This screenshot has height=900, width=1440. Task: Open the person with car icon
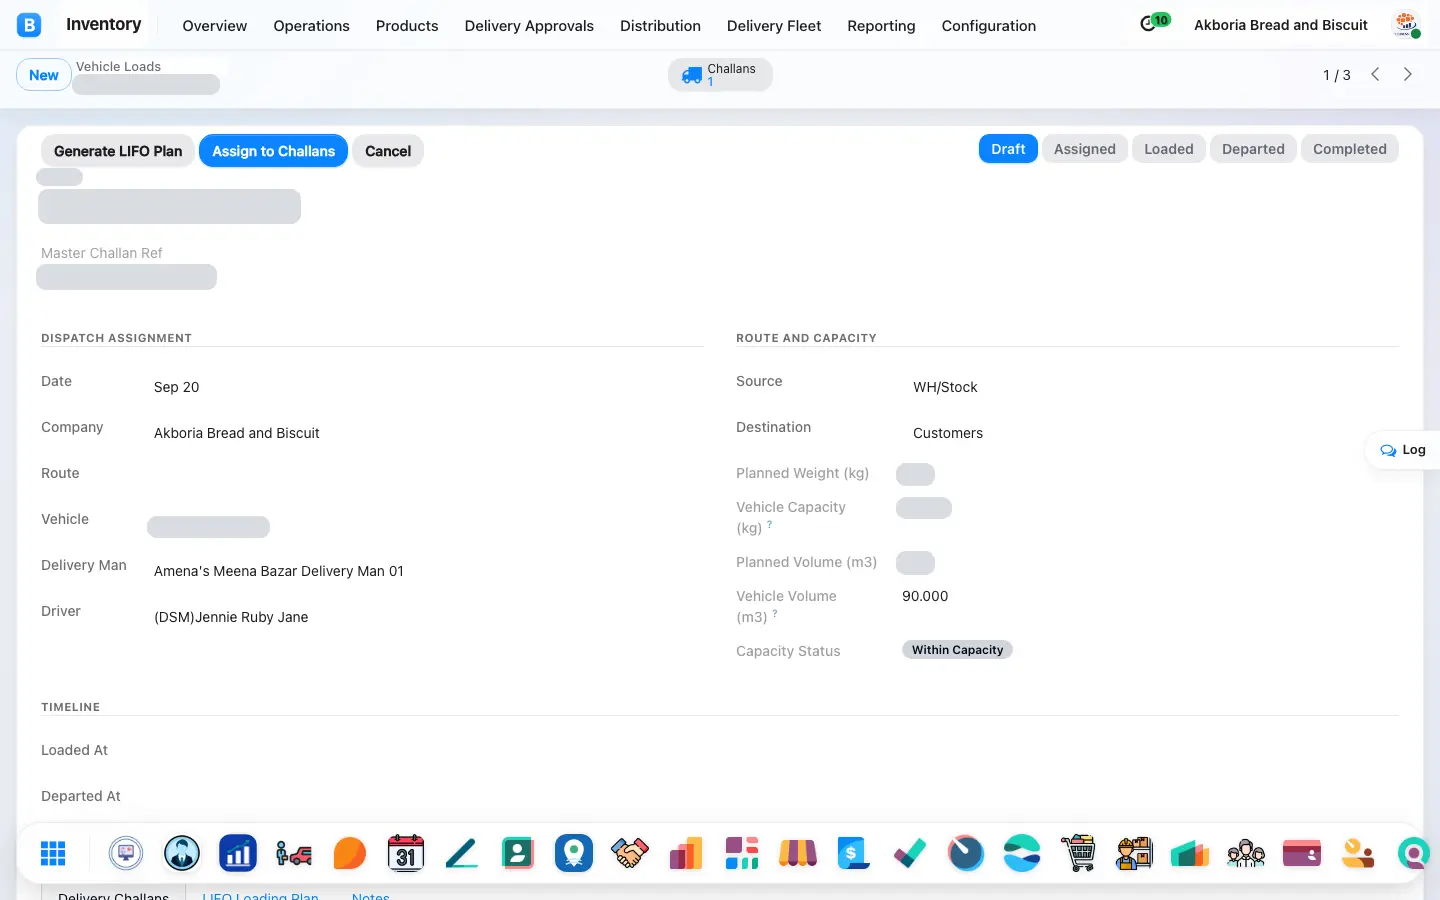(x=294, y=853)
